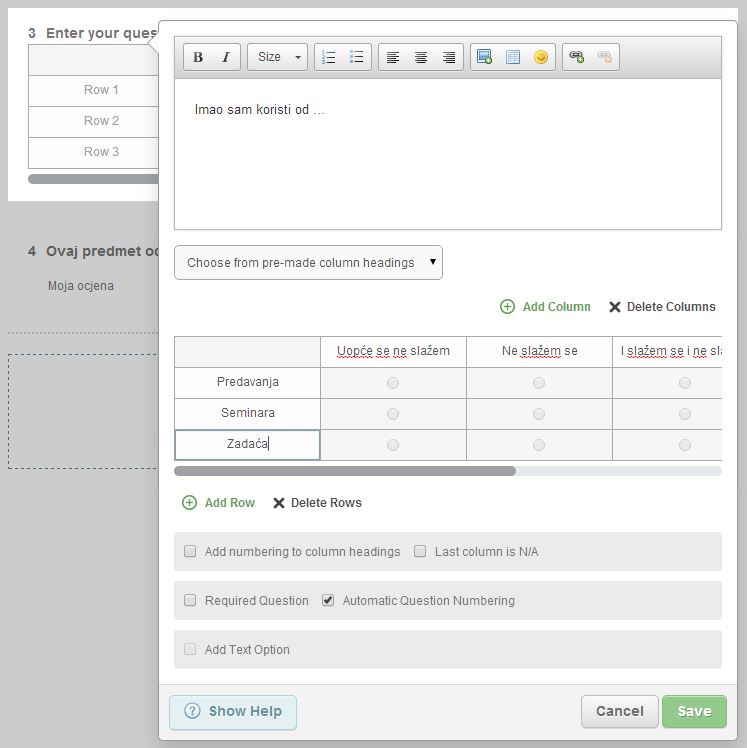Click the Seminara row label field
The image size is (747, 748).
(248, 413)
